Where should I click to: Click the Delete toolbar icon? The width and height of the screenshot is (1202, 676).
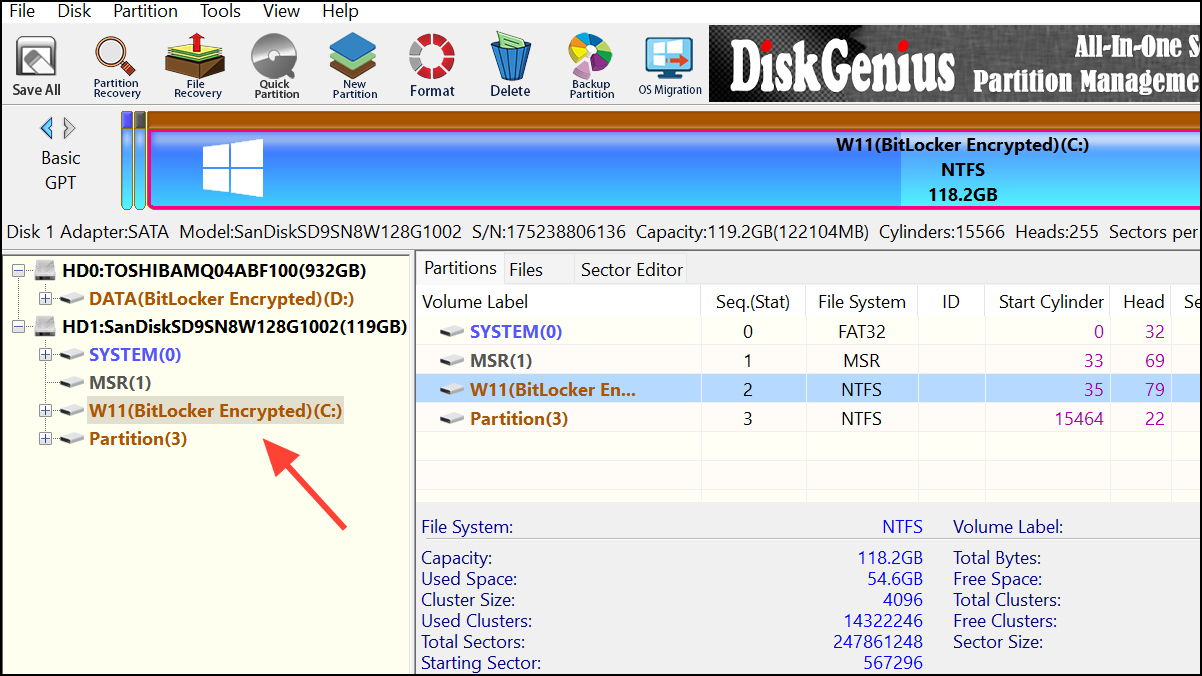510,65
